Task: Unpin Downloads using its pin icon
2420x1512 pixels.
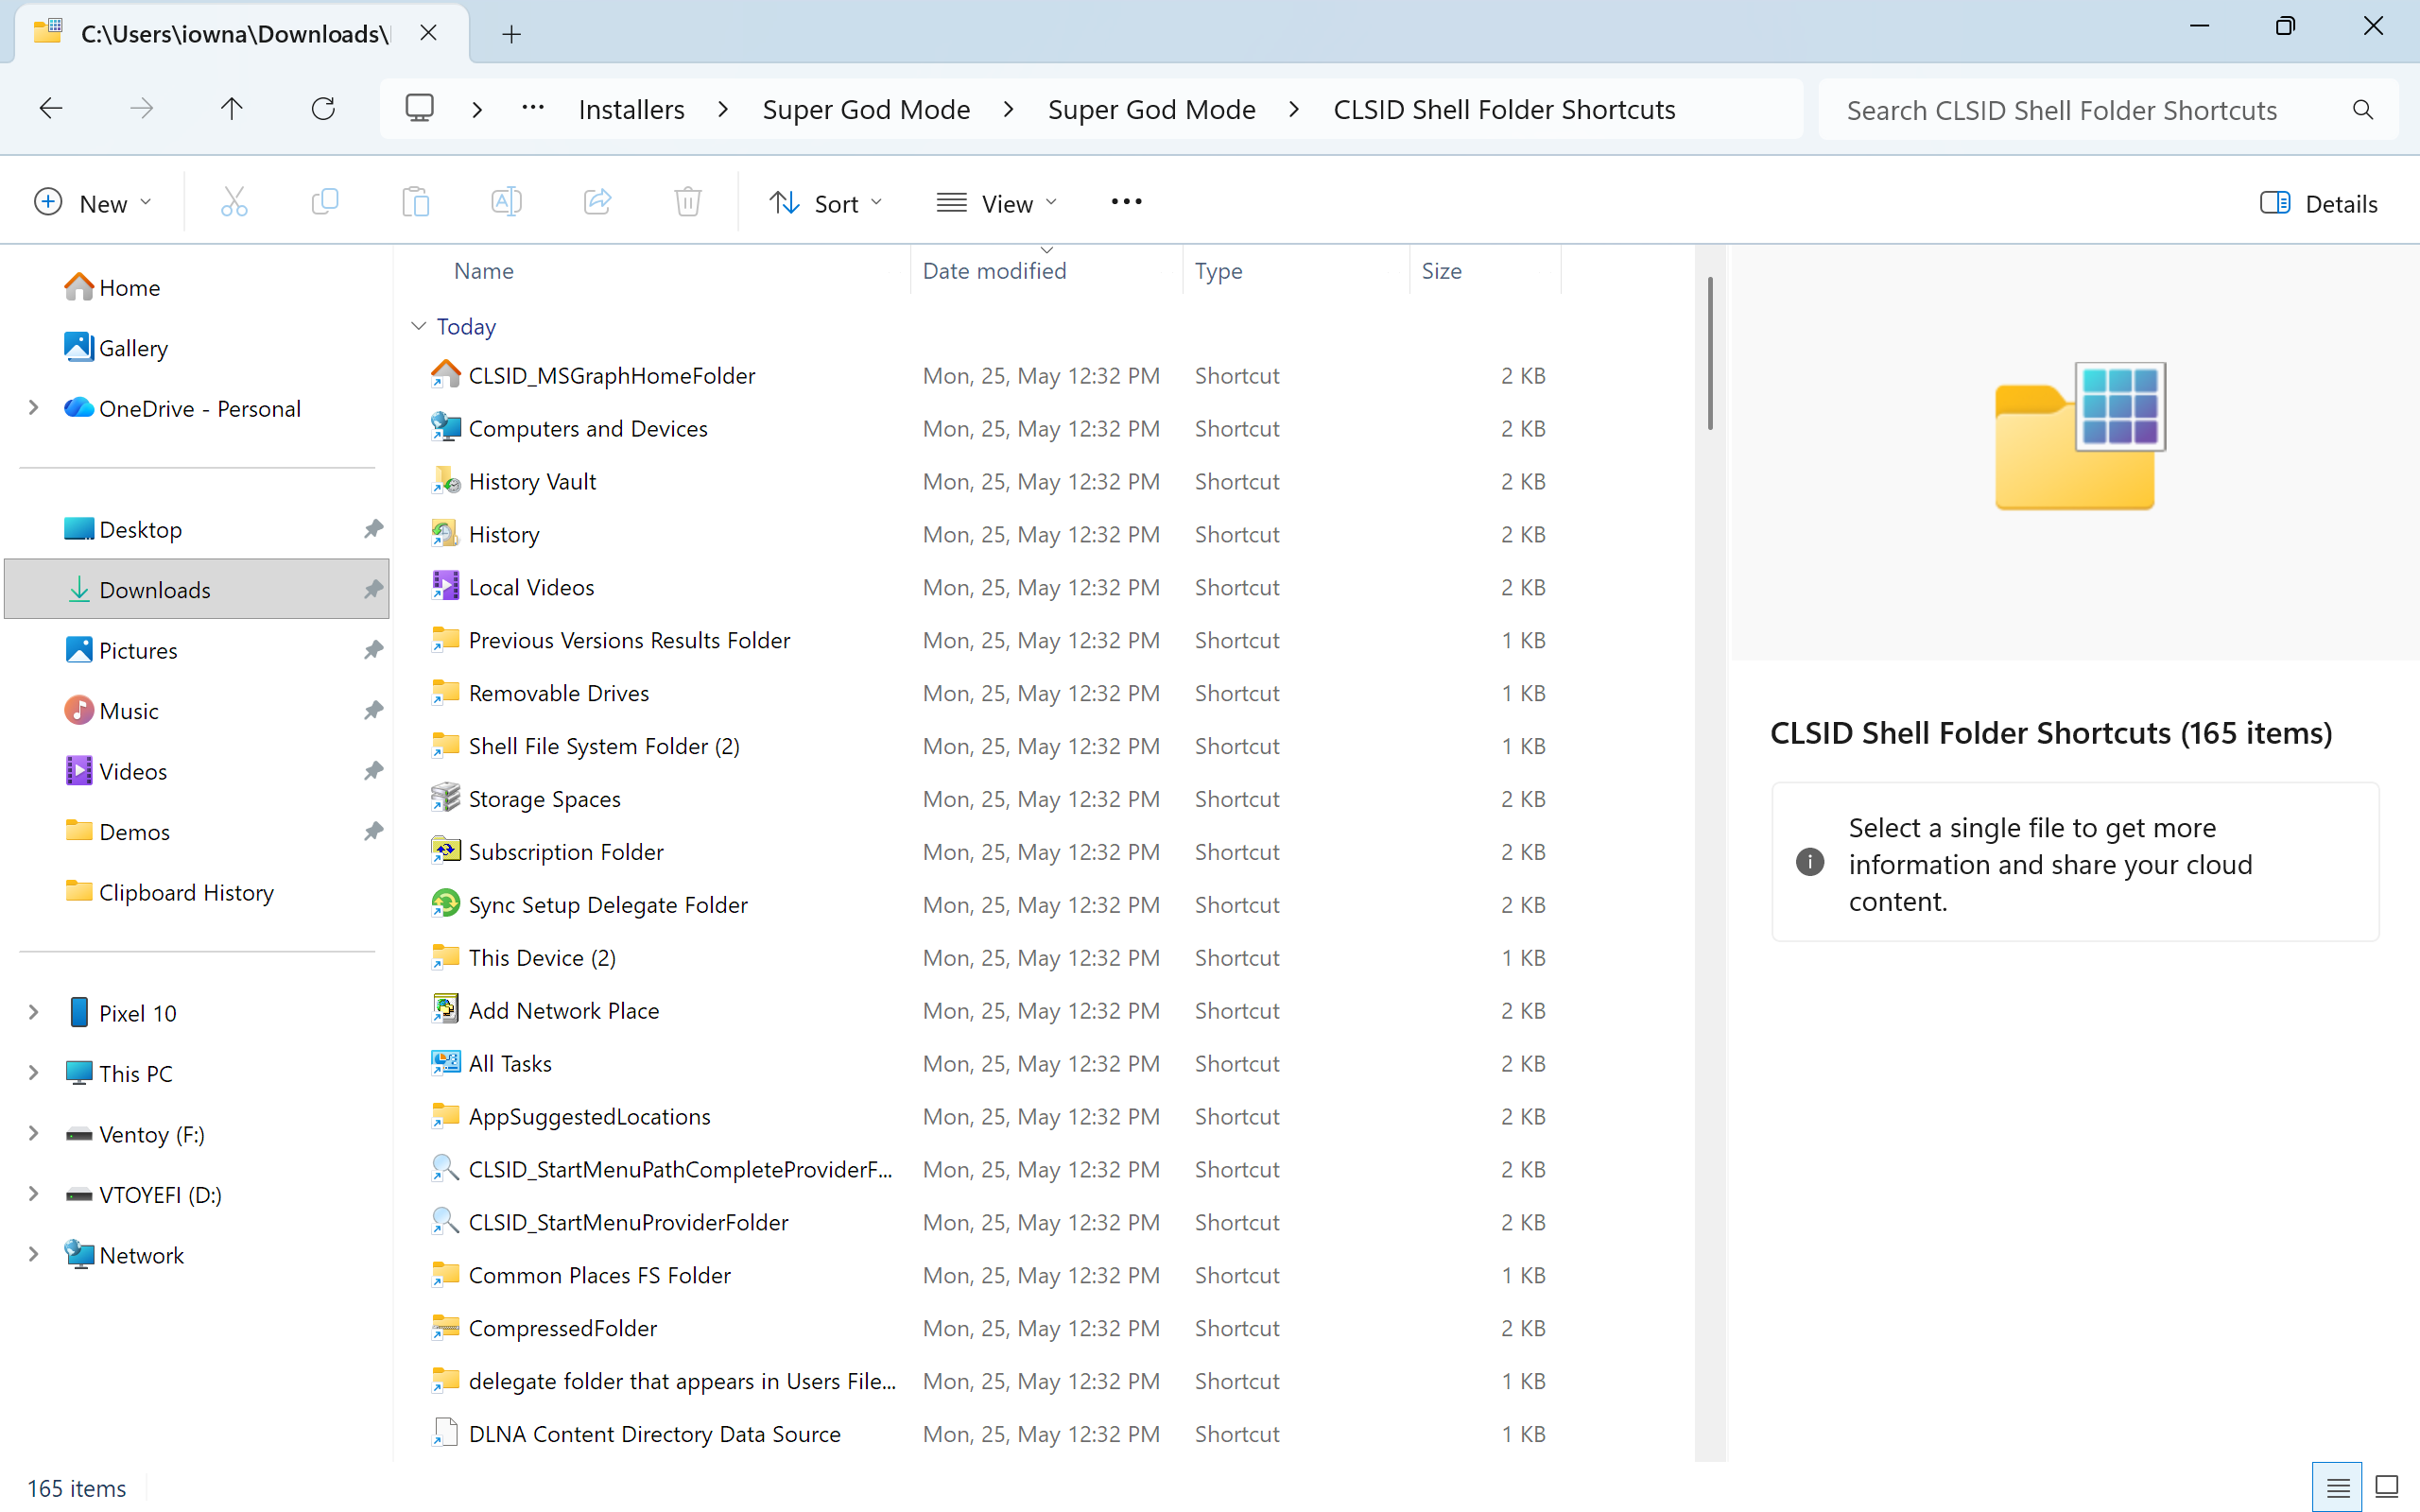Action: pyautogui.click(x=373, y=589)
